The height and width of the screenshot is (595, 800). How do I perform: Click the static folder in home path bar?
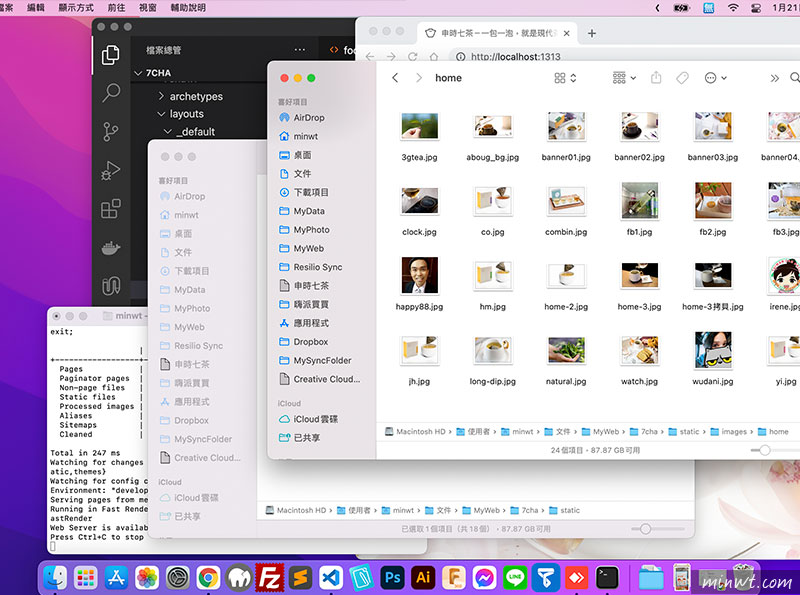click(684, 432)
